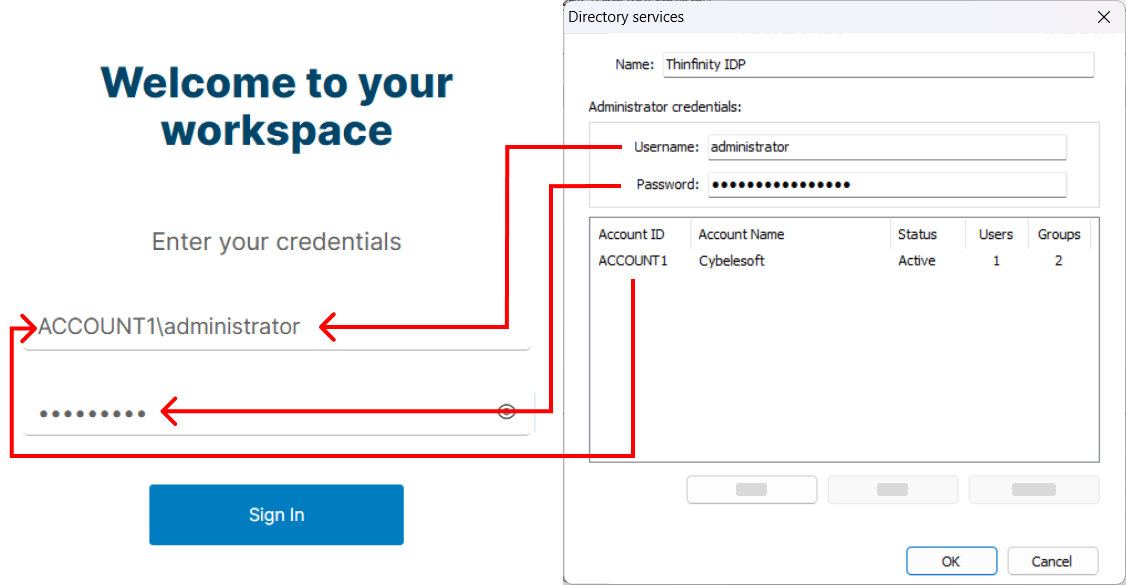Cancel the Directory services dialog
The image size is (1126, 585).
[1052, 561]
